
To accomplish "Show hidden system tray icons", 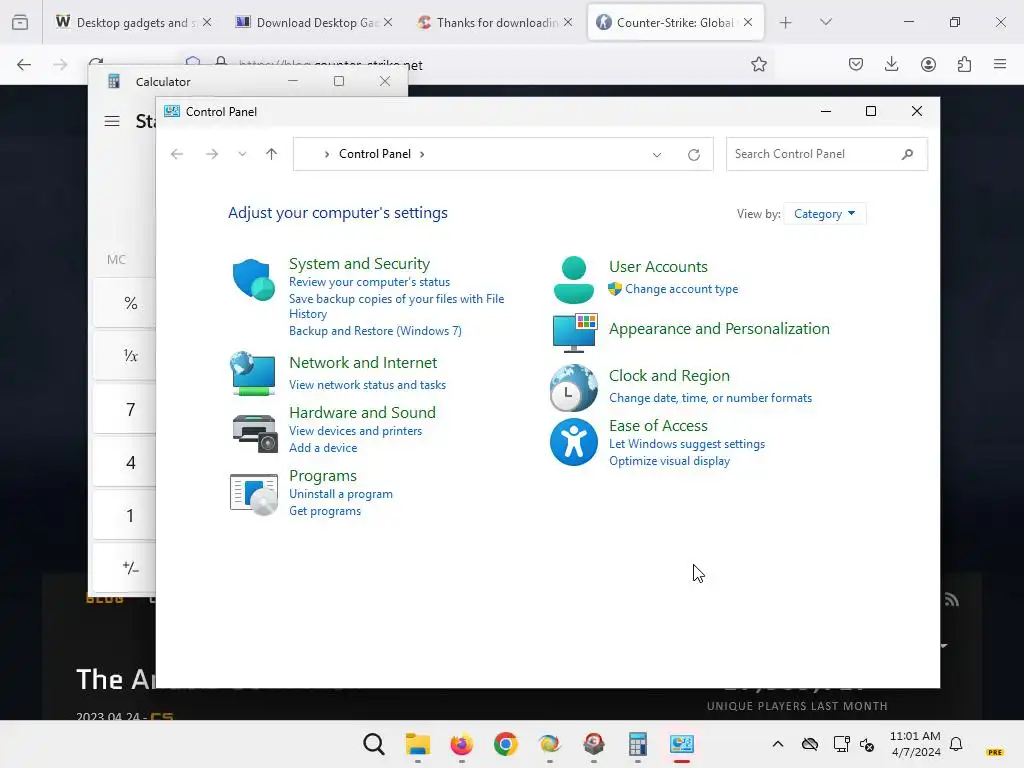I will pos(777,744).
